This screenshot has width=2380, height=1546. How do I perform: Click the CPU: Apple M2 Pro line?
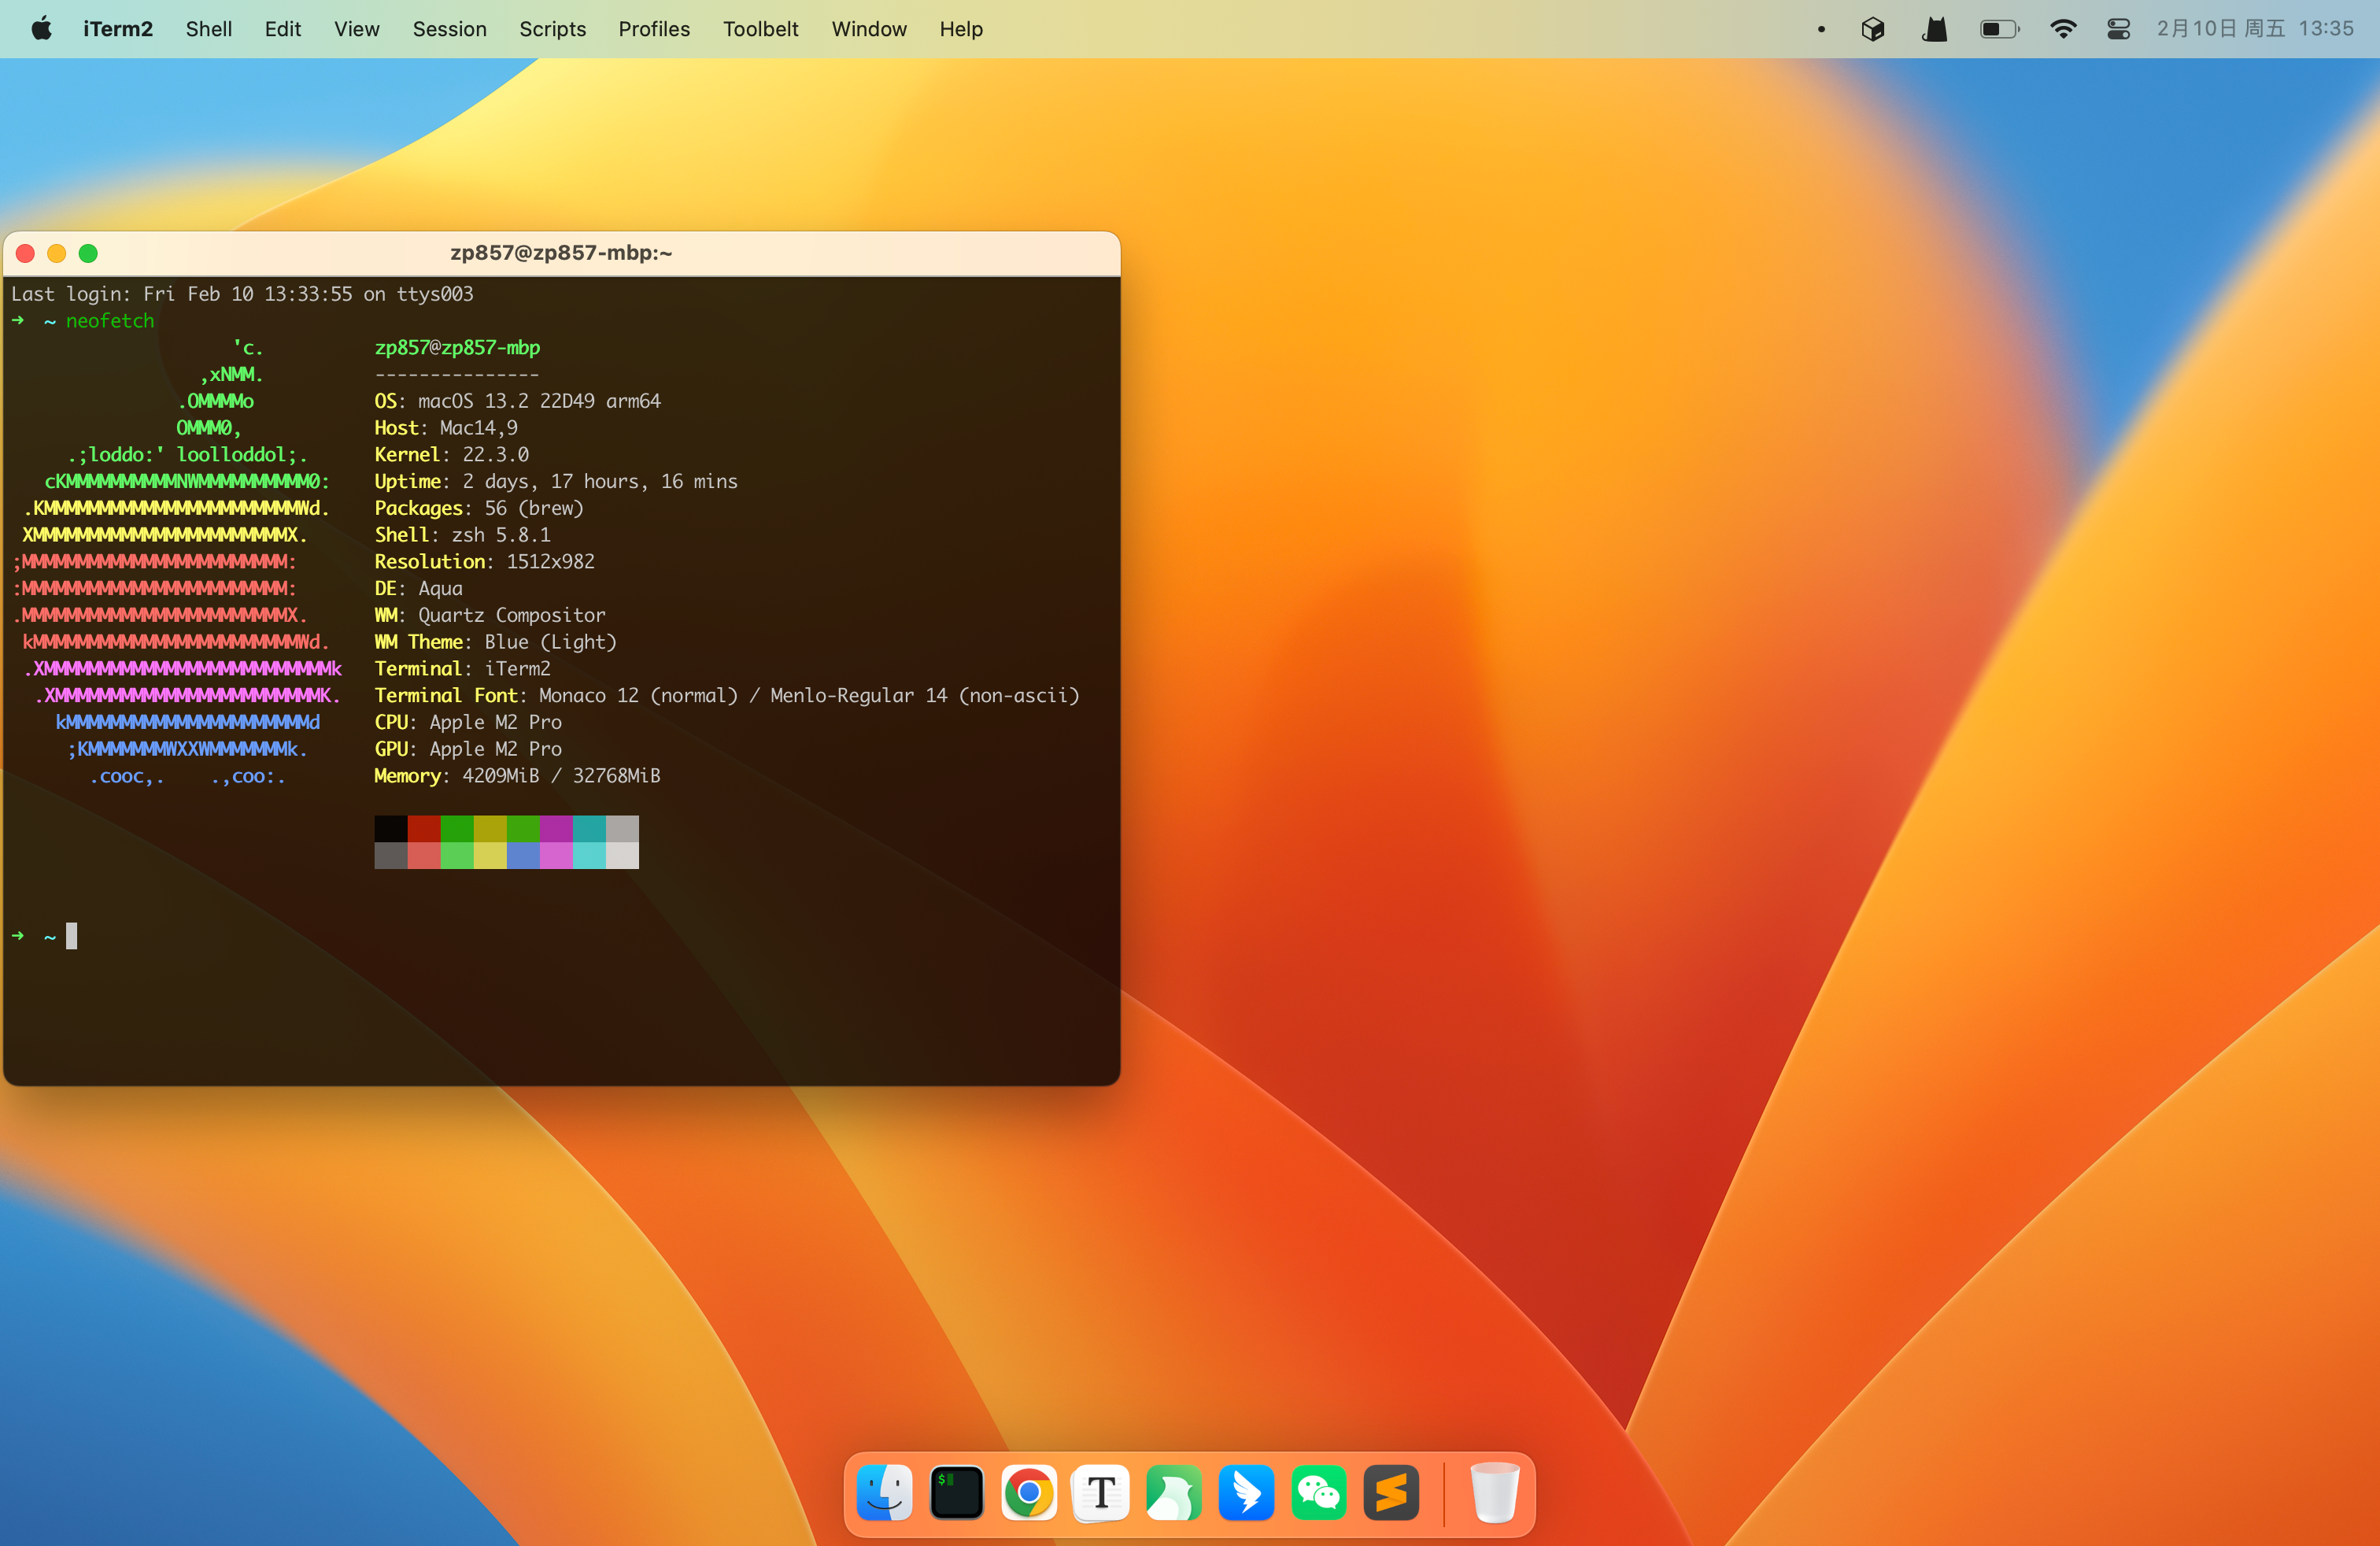tap(468, 723)
